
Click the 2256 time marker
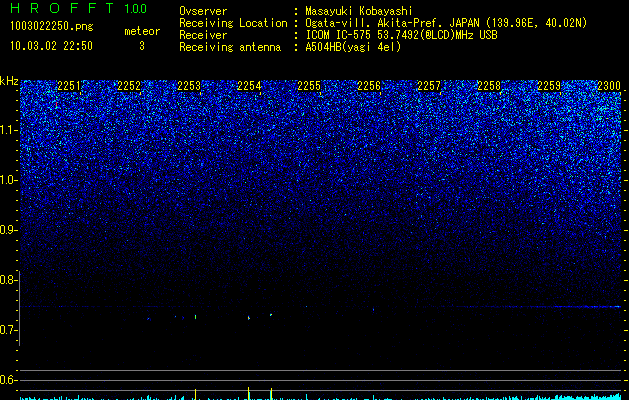tap(369, 86)
